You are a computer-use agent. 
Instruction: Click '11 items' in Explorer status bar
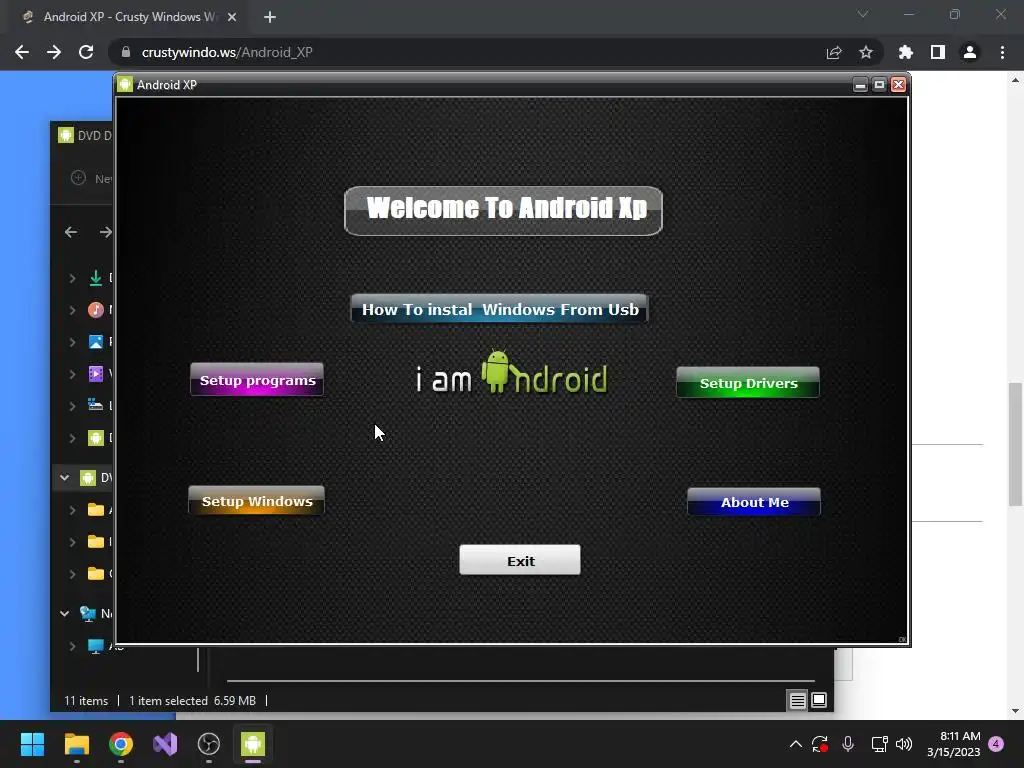(x=86, y=701)
